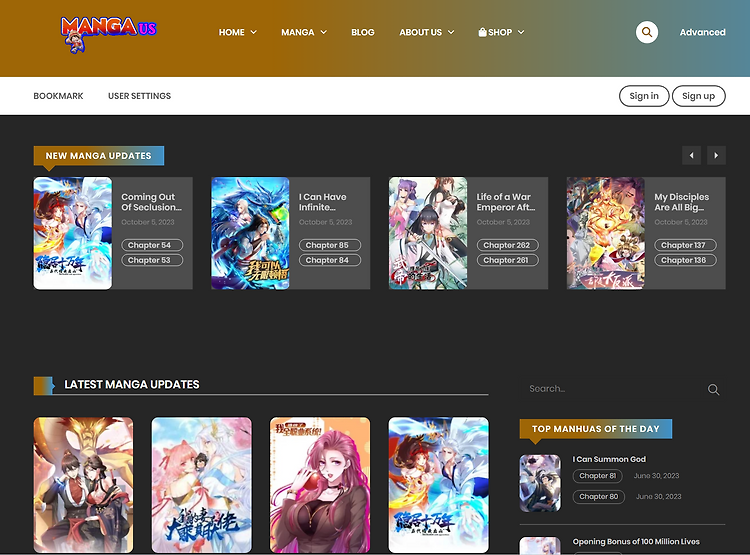
Task: Expand the About Us menu chevron
Action: [451, 32]
